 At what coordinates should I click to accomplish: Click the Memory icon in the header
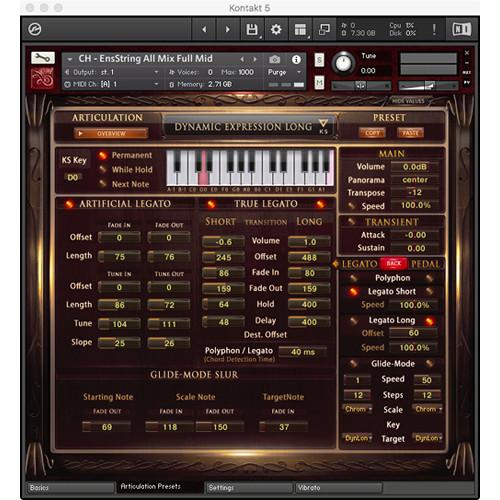click(171, 85)
